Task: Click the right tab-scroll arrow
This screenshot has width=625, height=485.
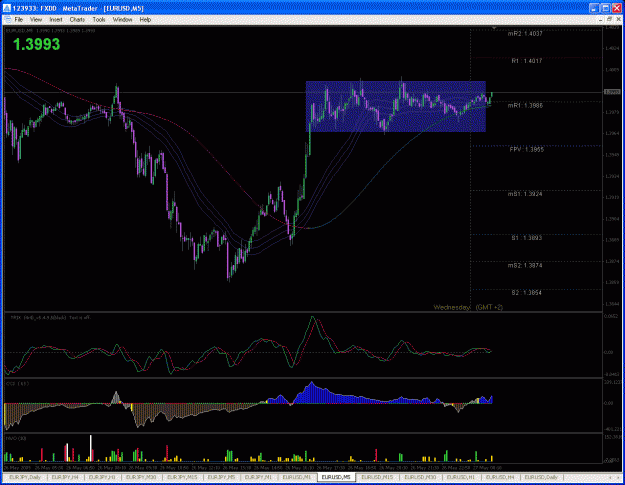Action: click(618, 477)
